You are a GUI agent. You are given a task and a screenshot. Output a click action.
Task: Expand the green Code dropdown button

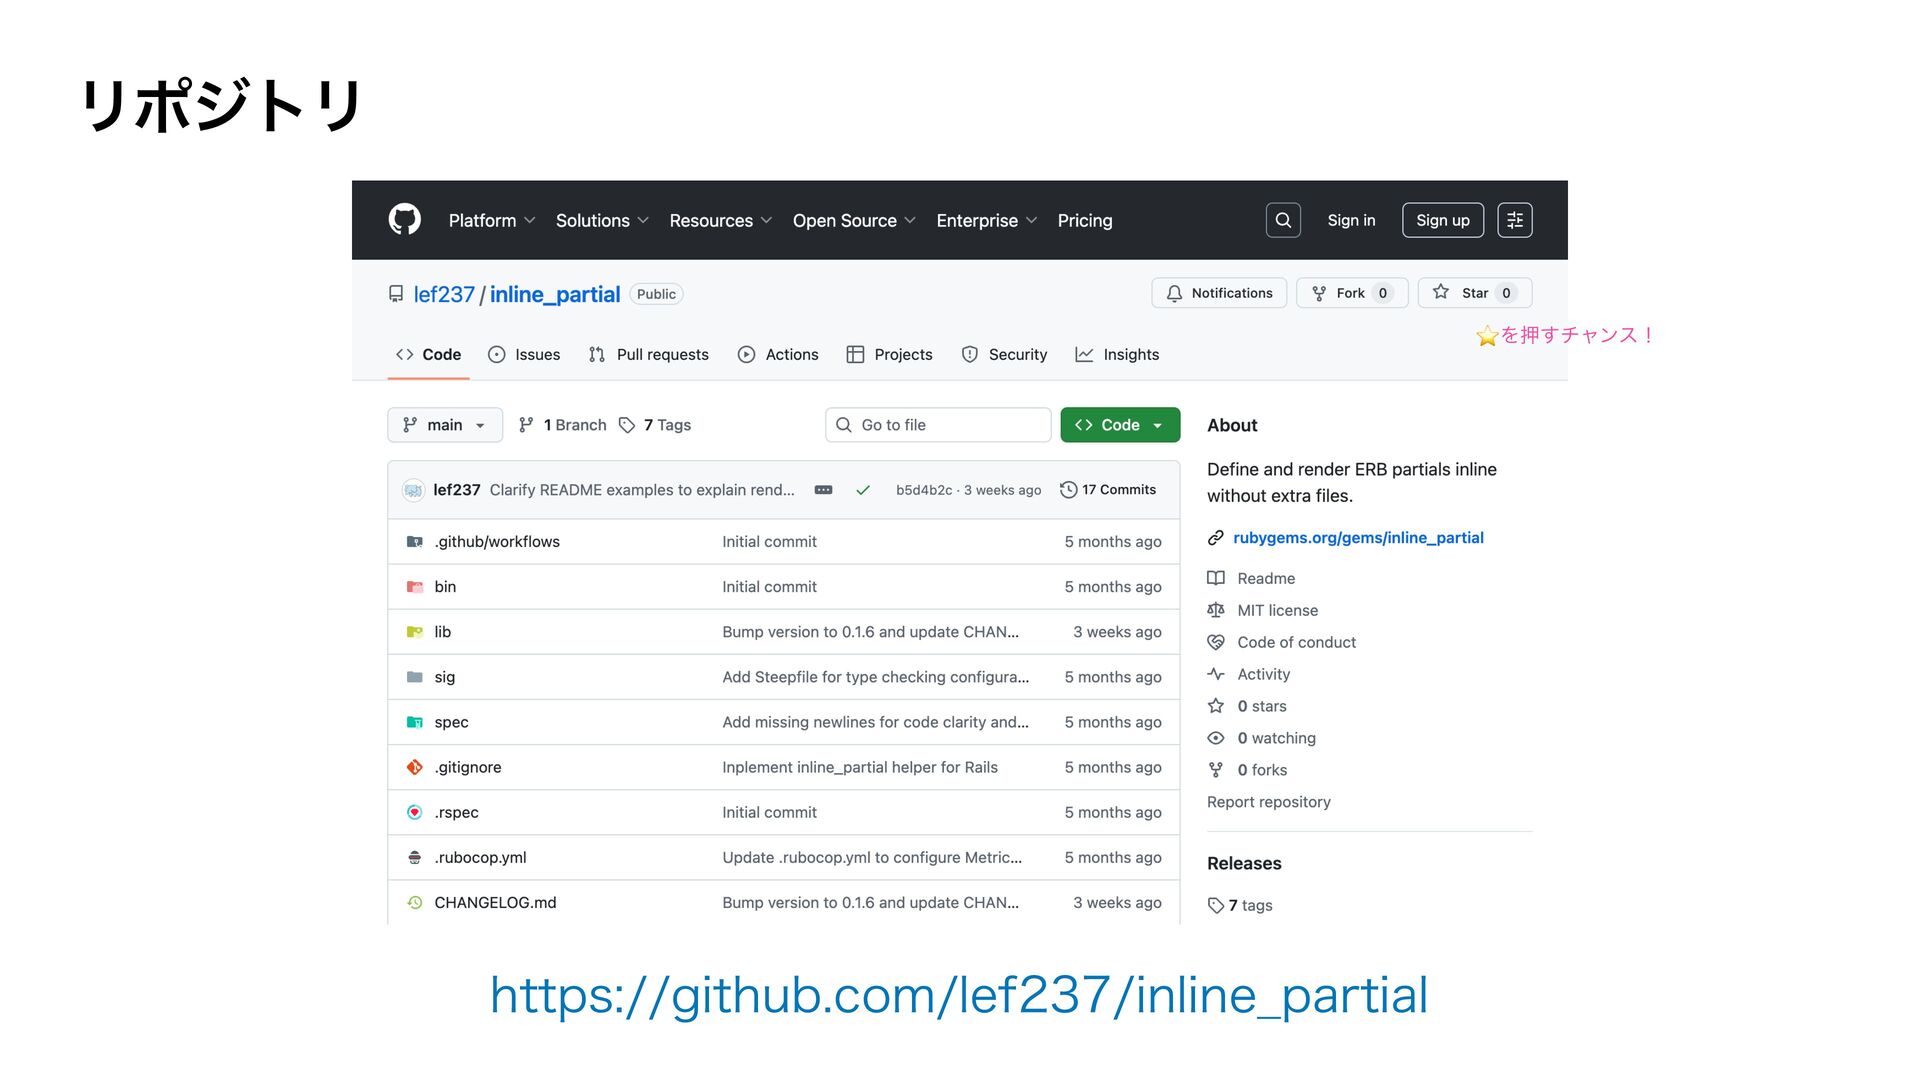pos(1119,425)
